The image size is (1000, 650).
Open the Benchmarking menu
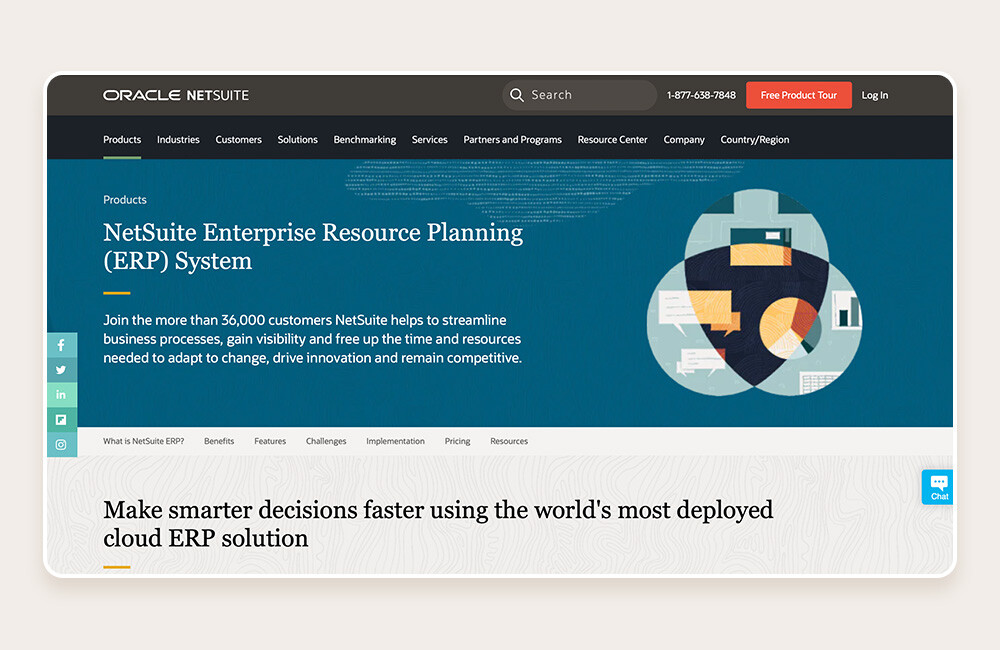pos(365,140)
